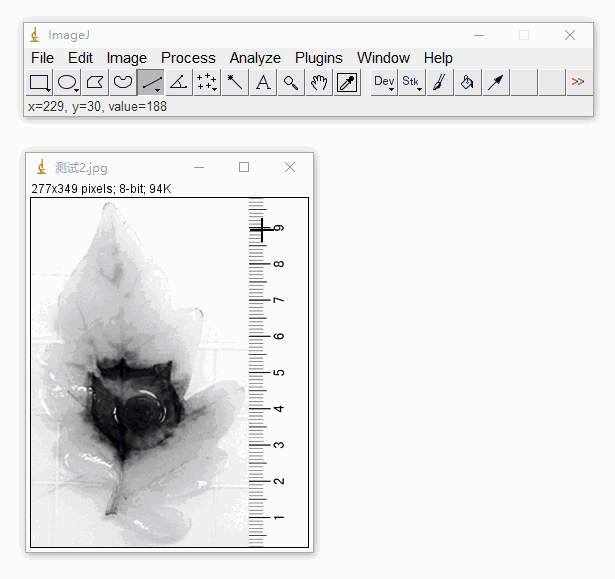Open the Window menu
615x579 pixels.
pos(383,58)
